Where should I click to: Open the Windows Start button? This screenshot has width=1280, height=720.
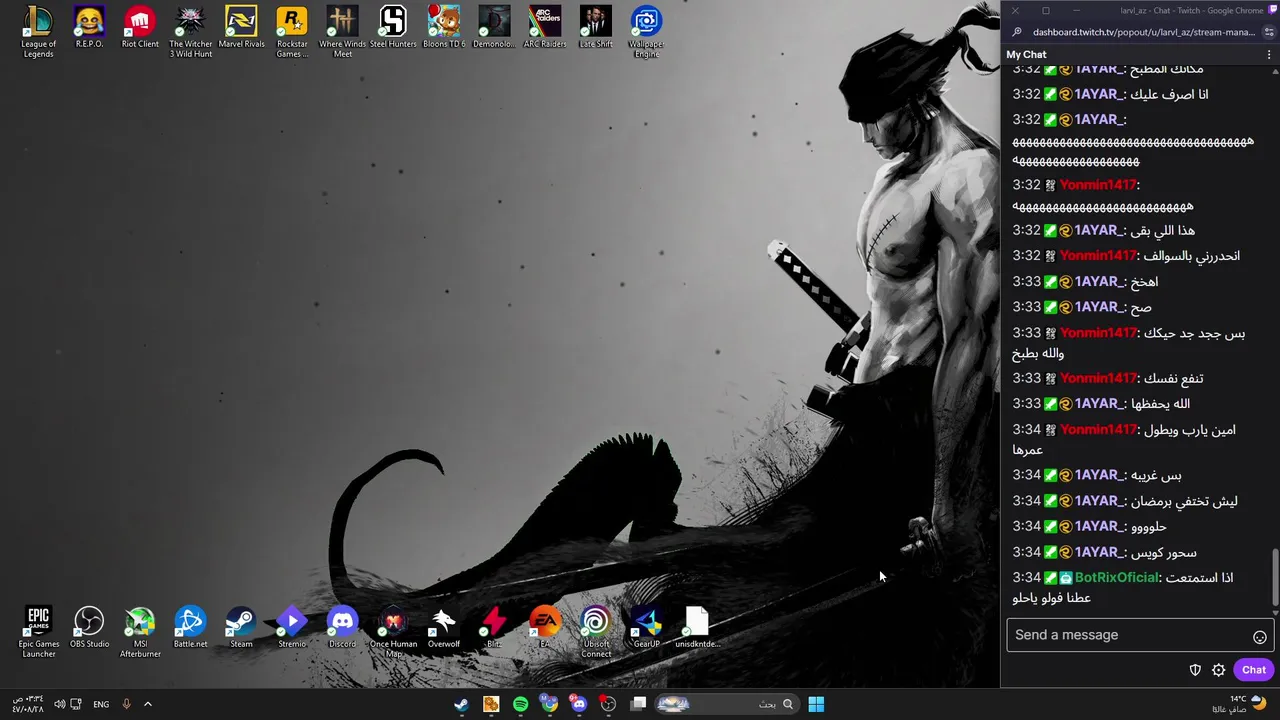coord(816,704)
